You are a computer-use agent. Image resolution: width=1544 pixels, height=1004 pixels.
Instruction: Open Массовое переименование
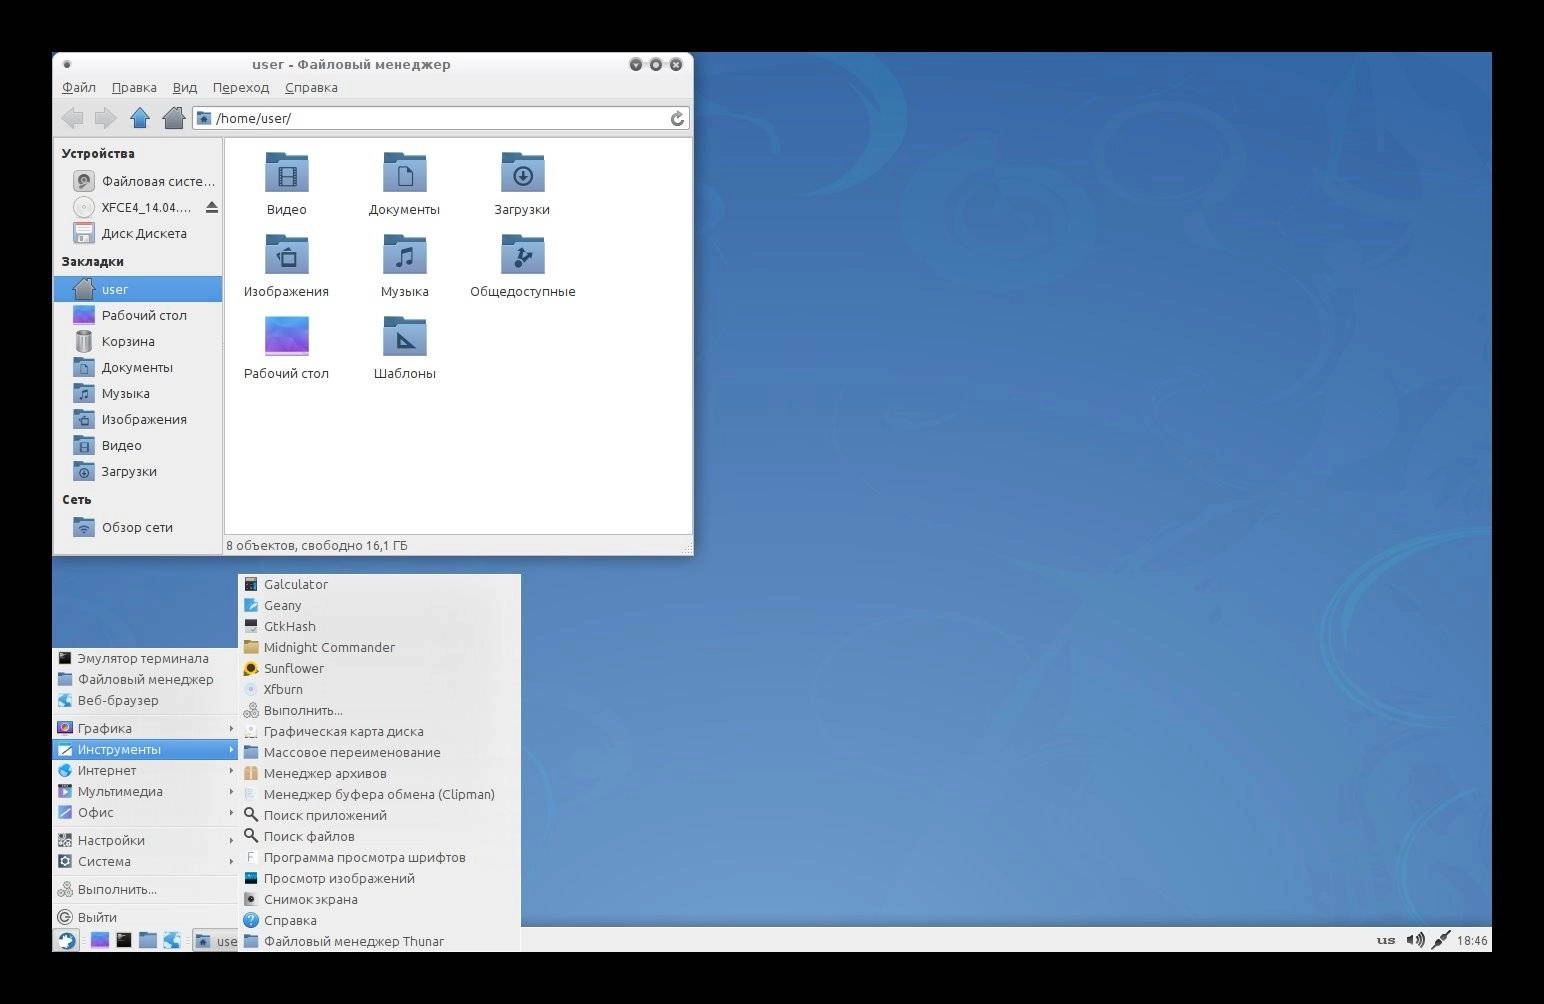[379, 752]
